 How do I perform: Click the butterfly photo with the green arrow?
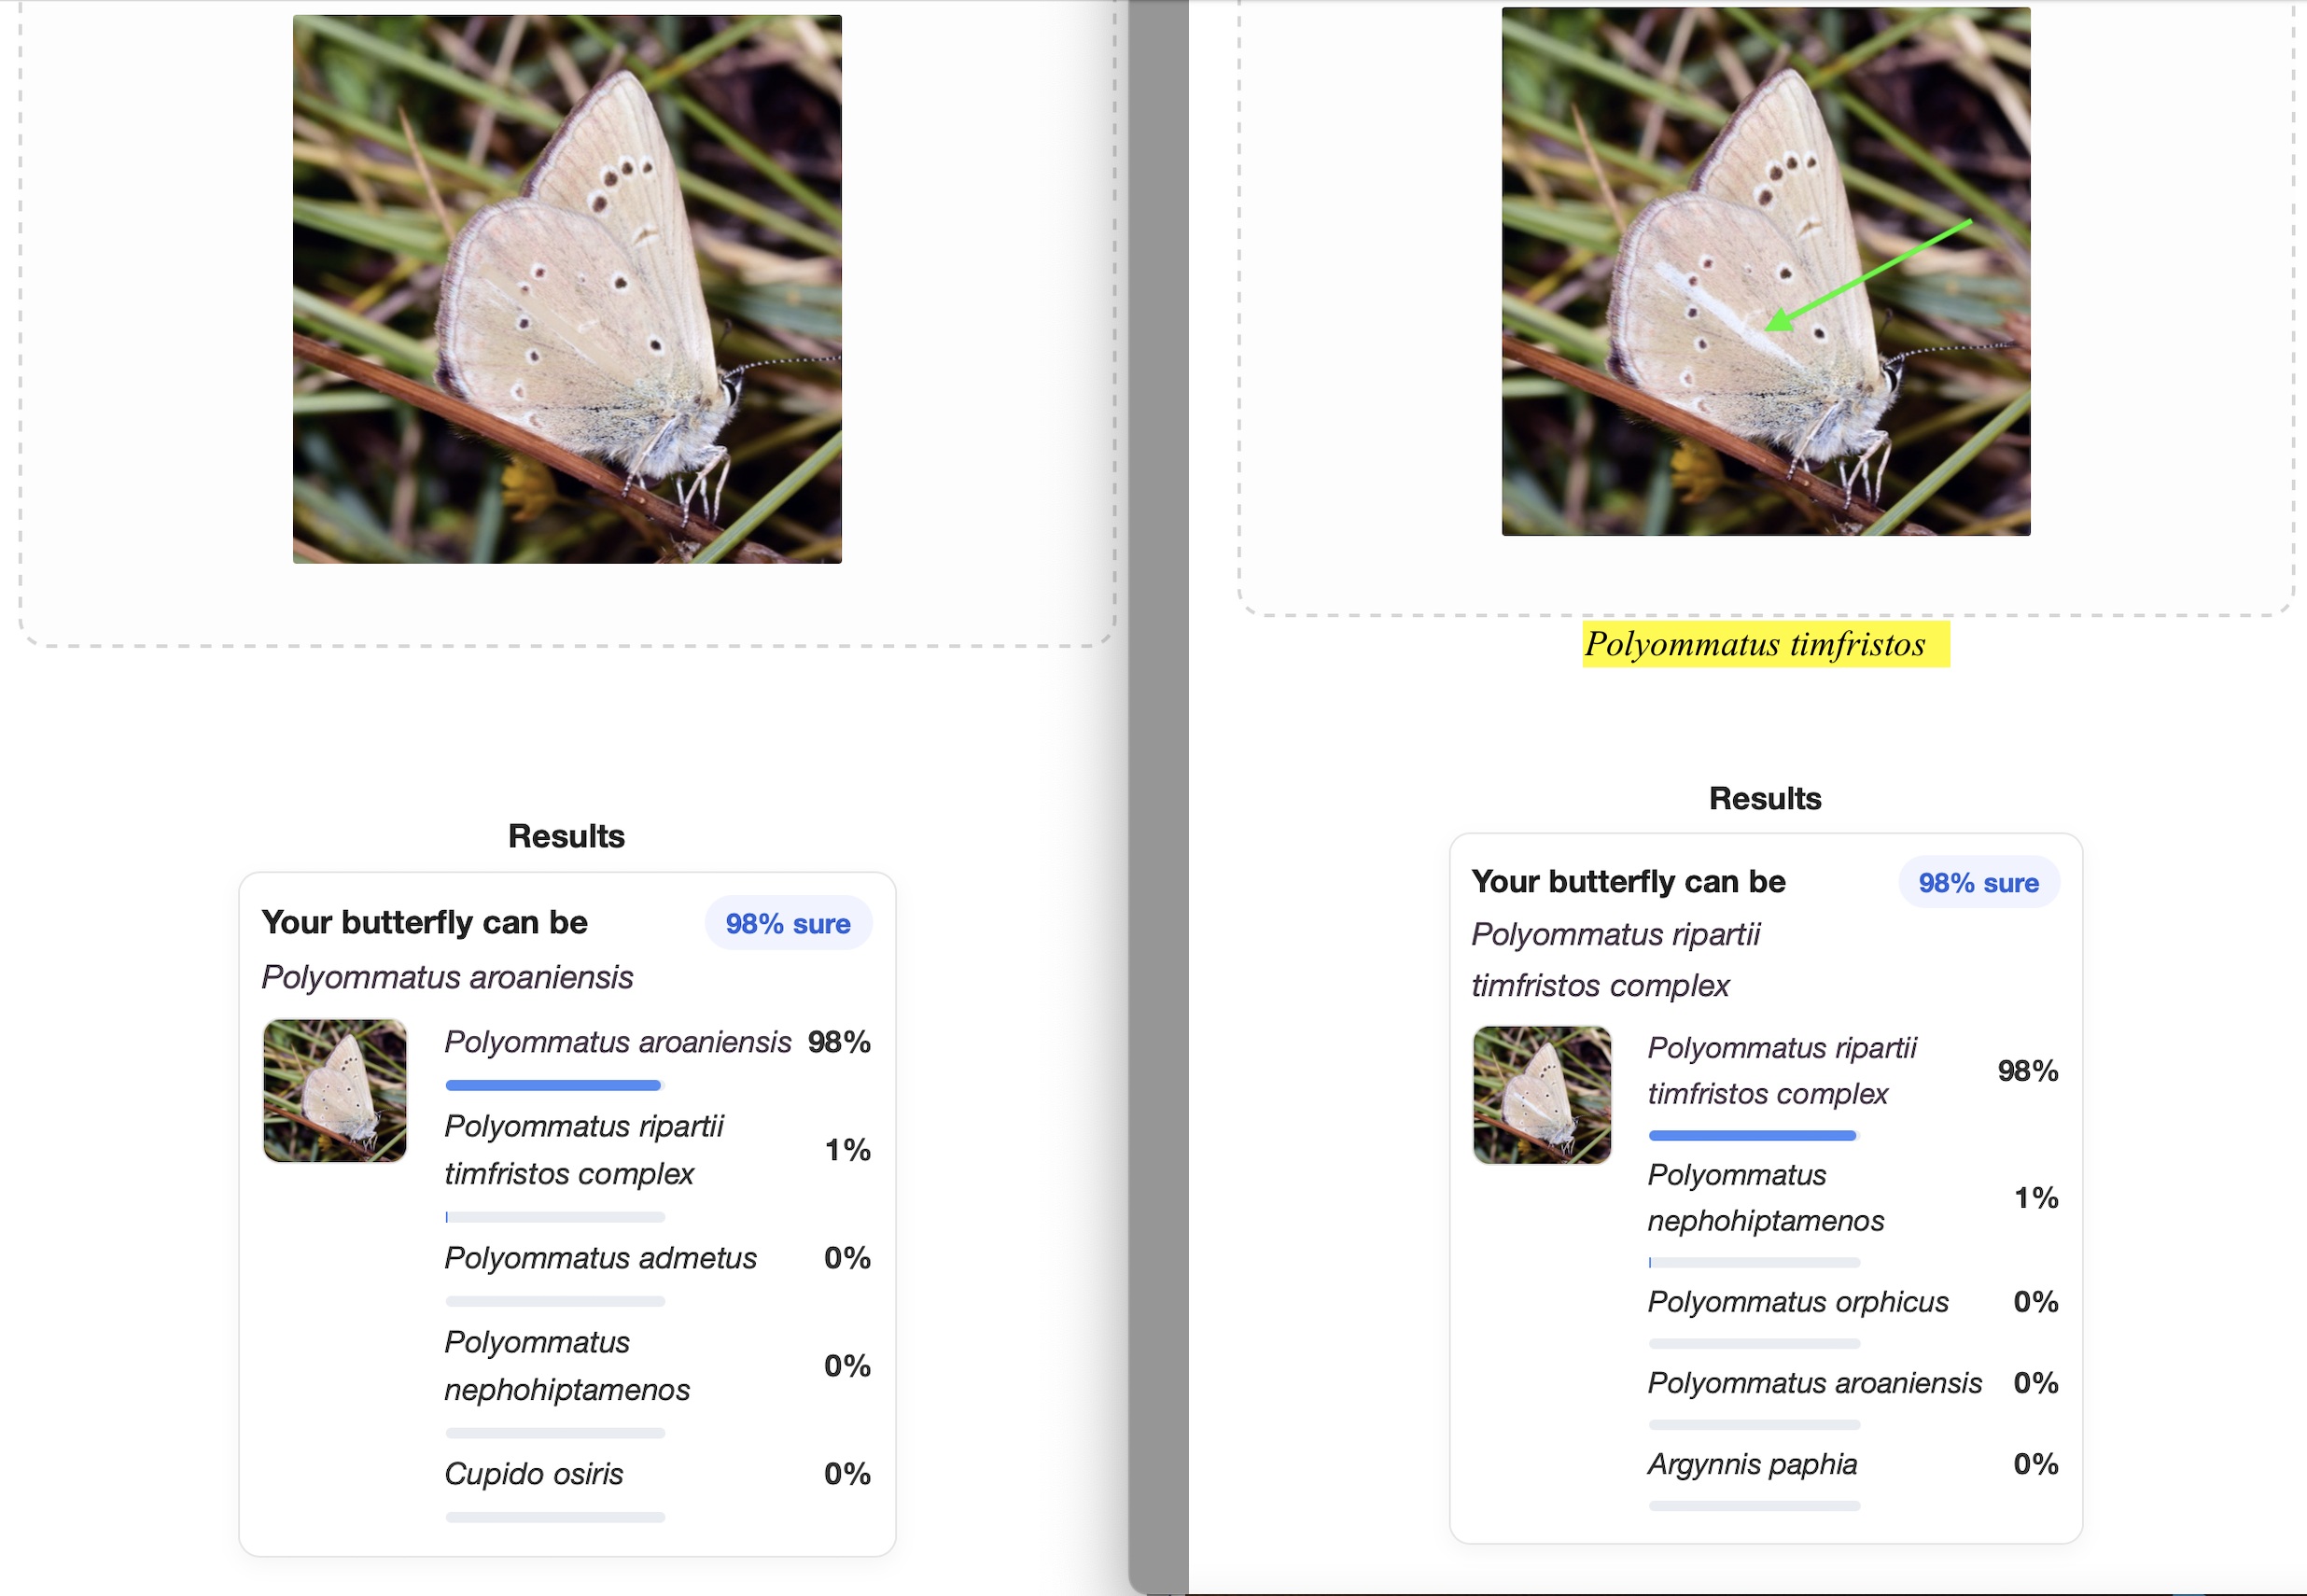click(x=1765, y=271)
